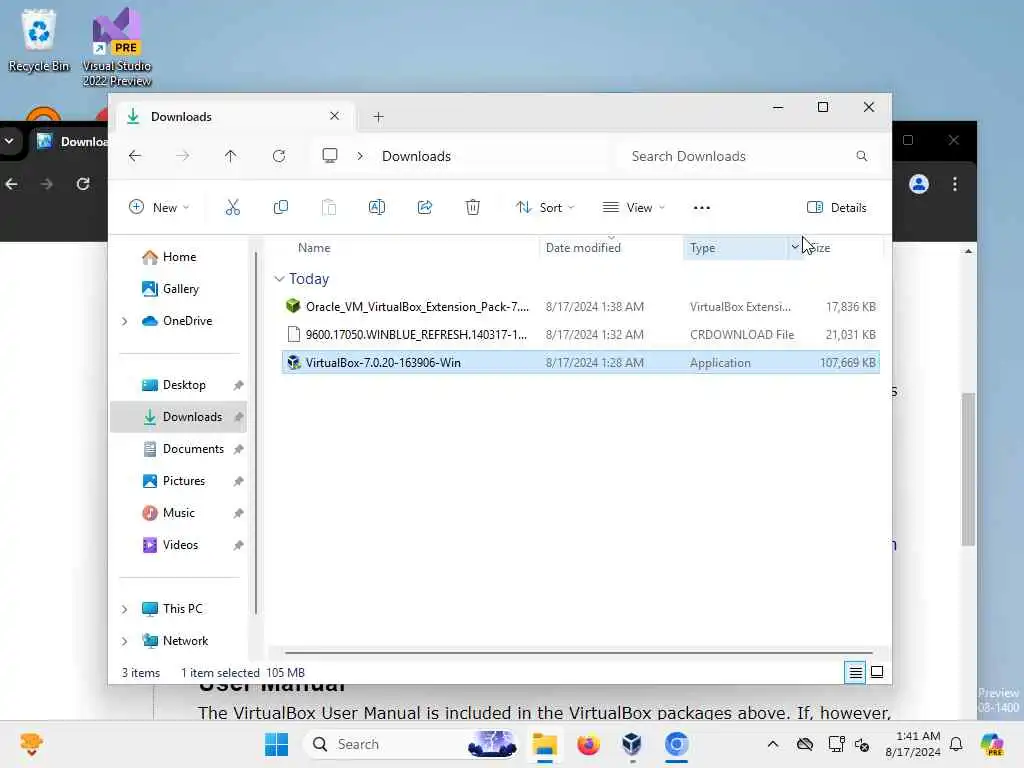
Task: Click the Share icon in toolbar
Action: pyautogui.click(x=424, y=208)
